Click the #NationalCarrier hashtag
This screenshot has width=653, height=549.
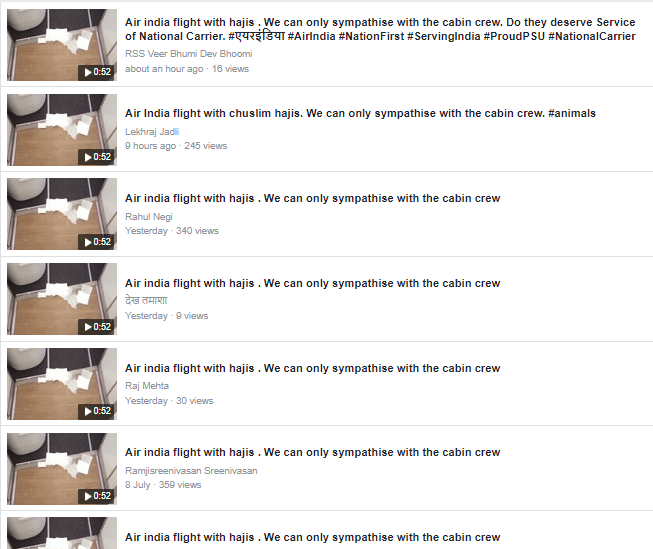point(592,37)
